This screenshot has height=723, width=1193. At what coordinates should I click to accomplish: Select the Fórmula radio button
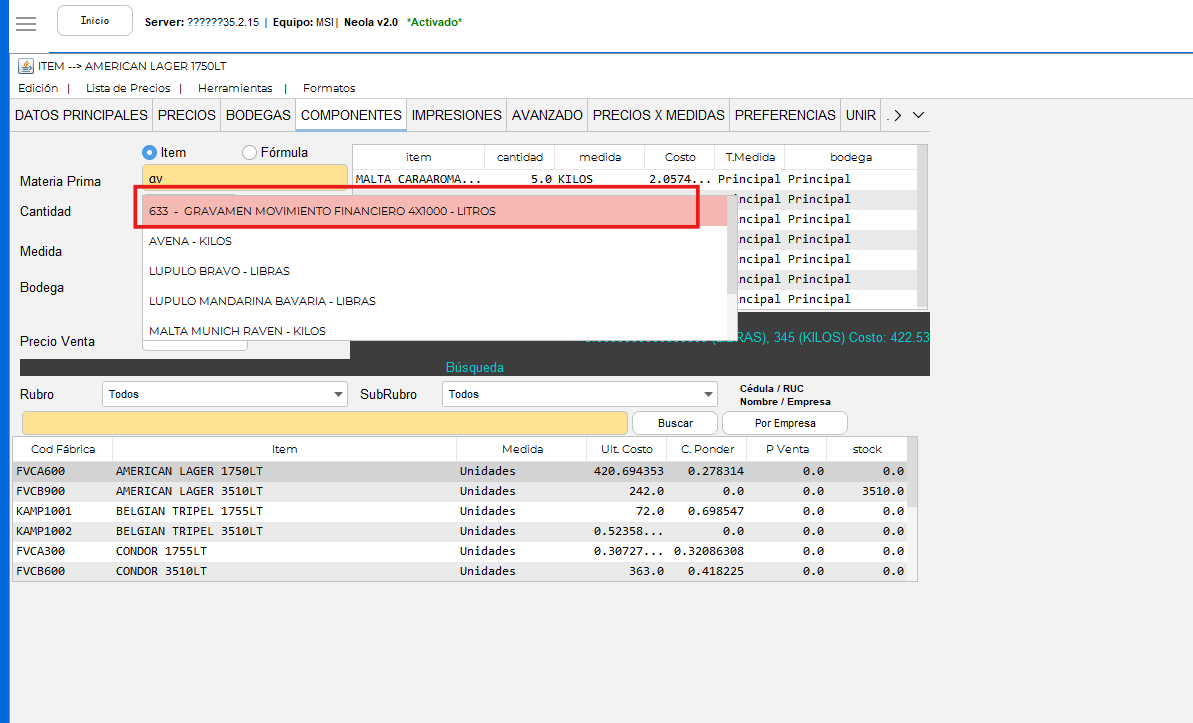coord(250,153)
